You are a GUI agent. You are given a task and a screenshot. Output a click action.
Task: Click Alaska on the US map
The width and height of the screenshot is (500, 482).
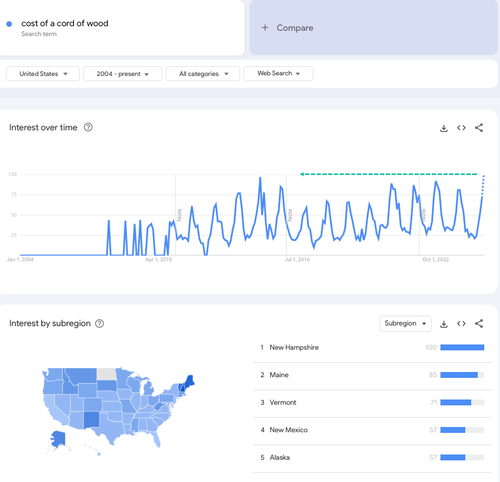pos(58,438)
